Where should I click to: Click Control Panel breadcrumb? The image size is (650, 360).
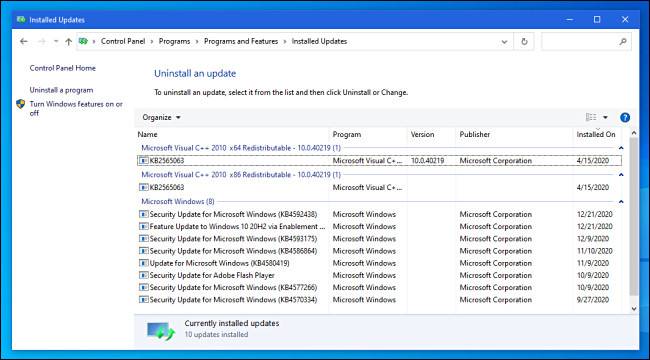coord(123,41)
